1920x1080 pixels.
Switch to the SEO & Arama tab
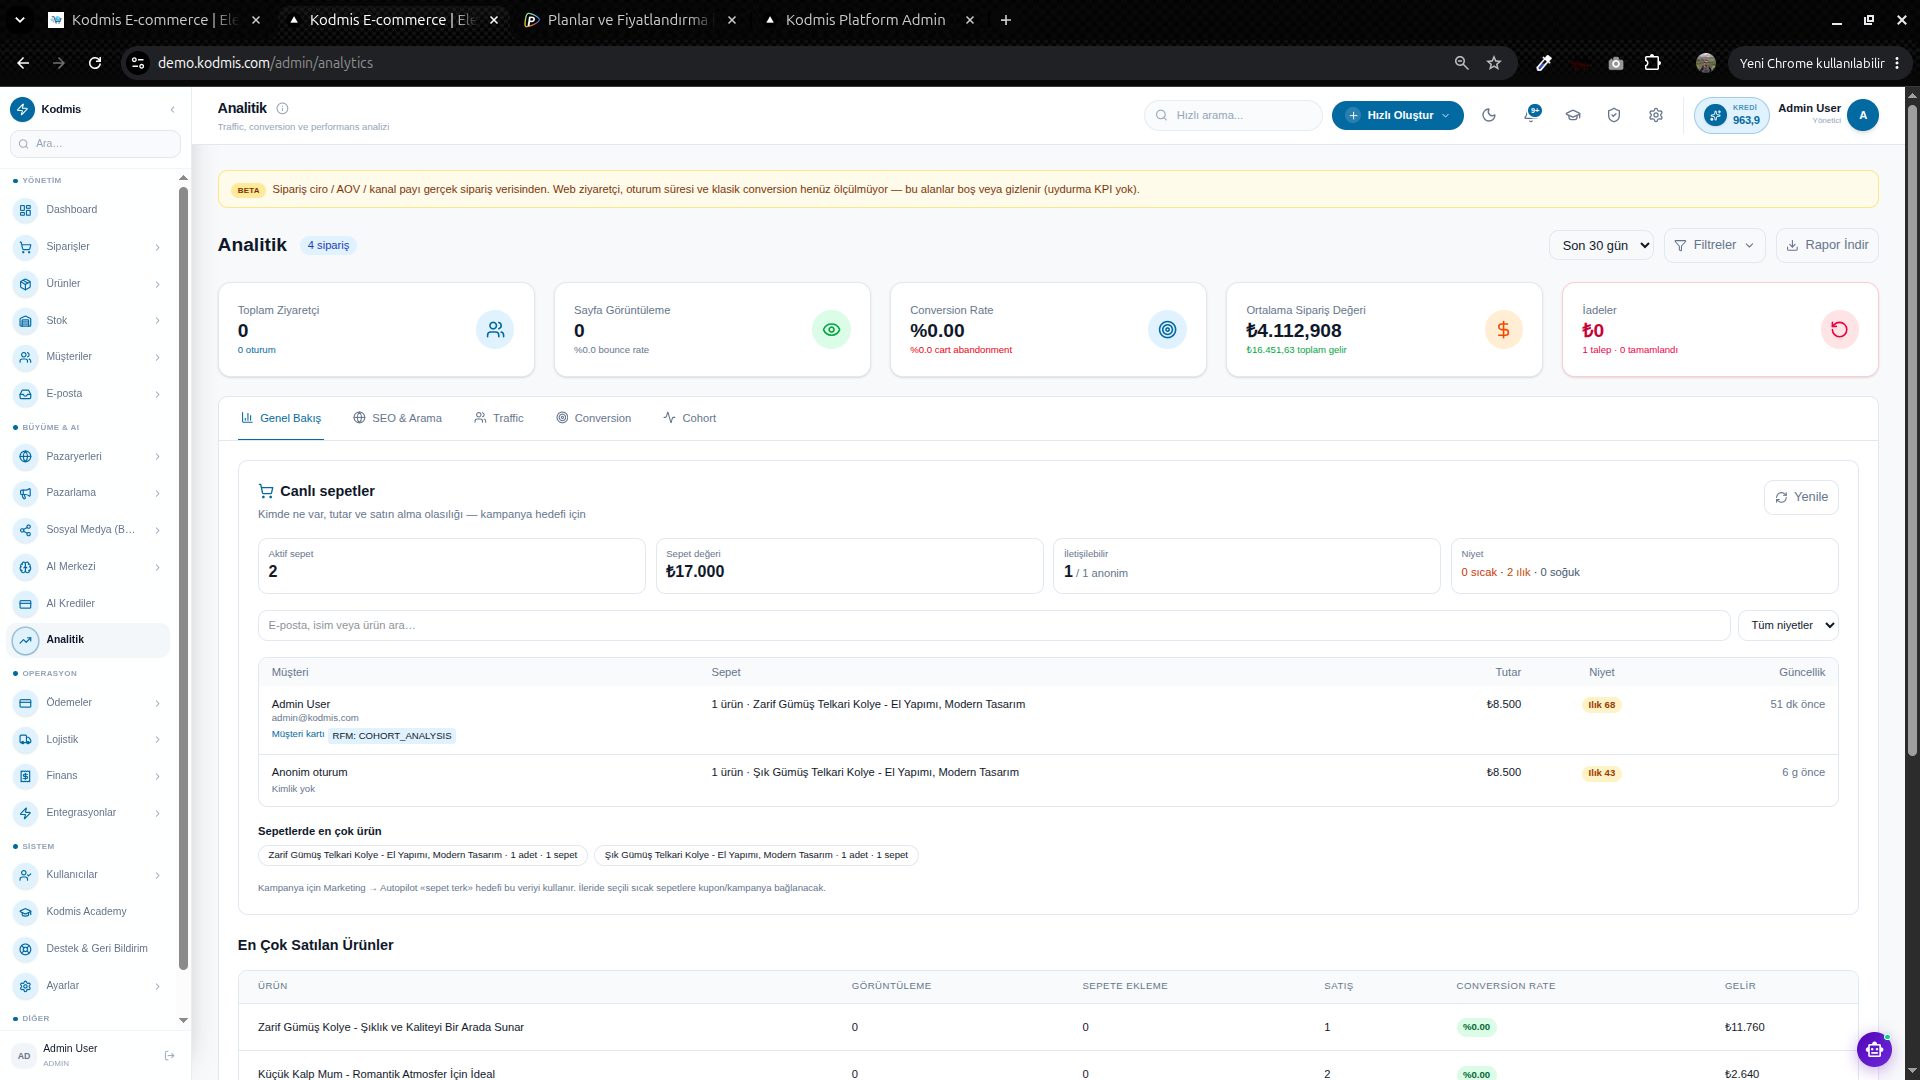397,418
